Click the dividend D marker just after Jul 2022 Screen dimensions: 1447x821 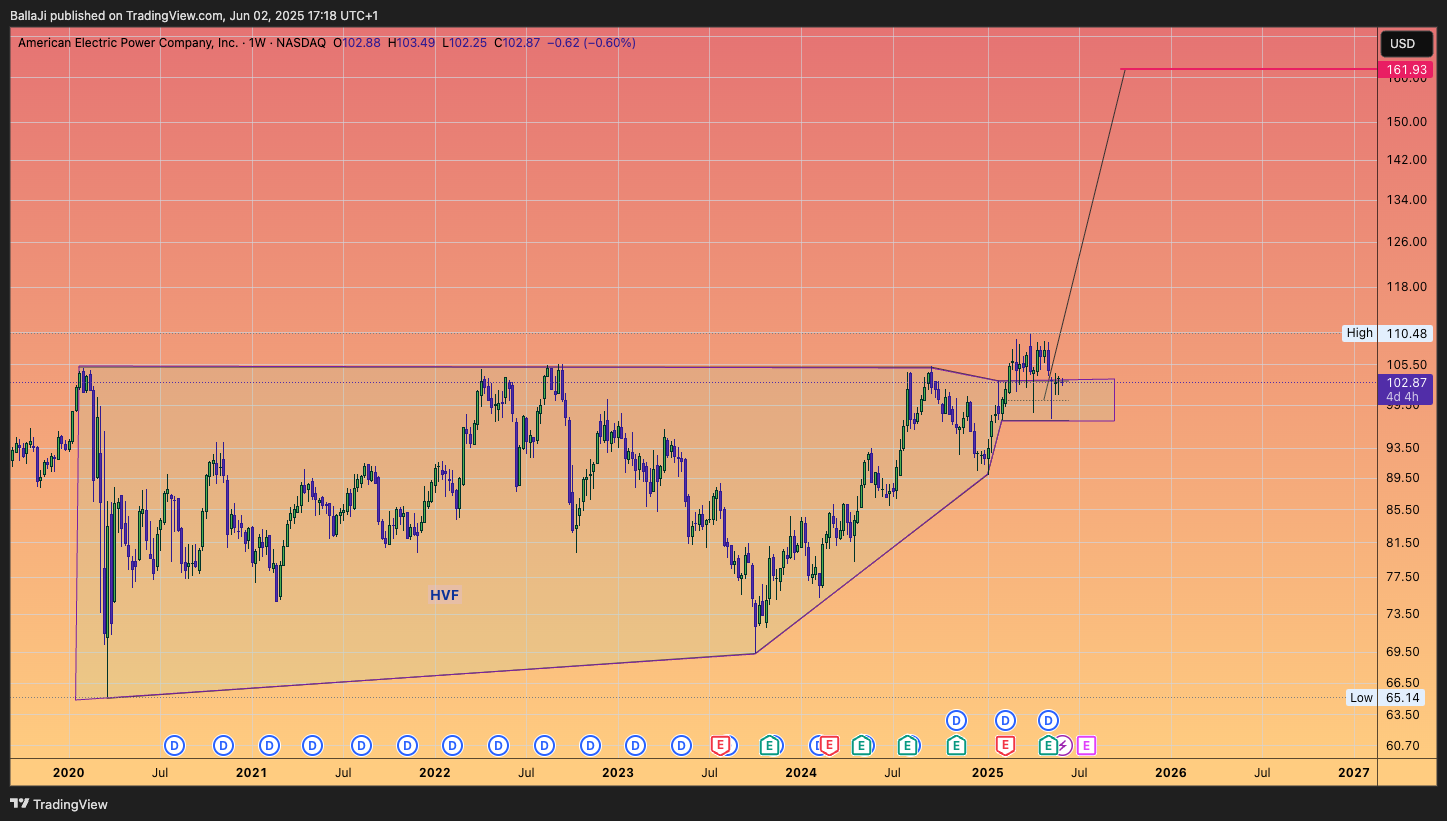click(544, 745)
